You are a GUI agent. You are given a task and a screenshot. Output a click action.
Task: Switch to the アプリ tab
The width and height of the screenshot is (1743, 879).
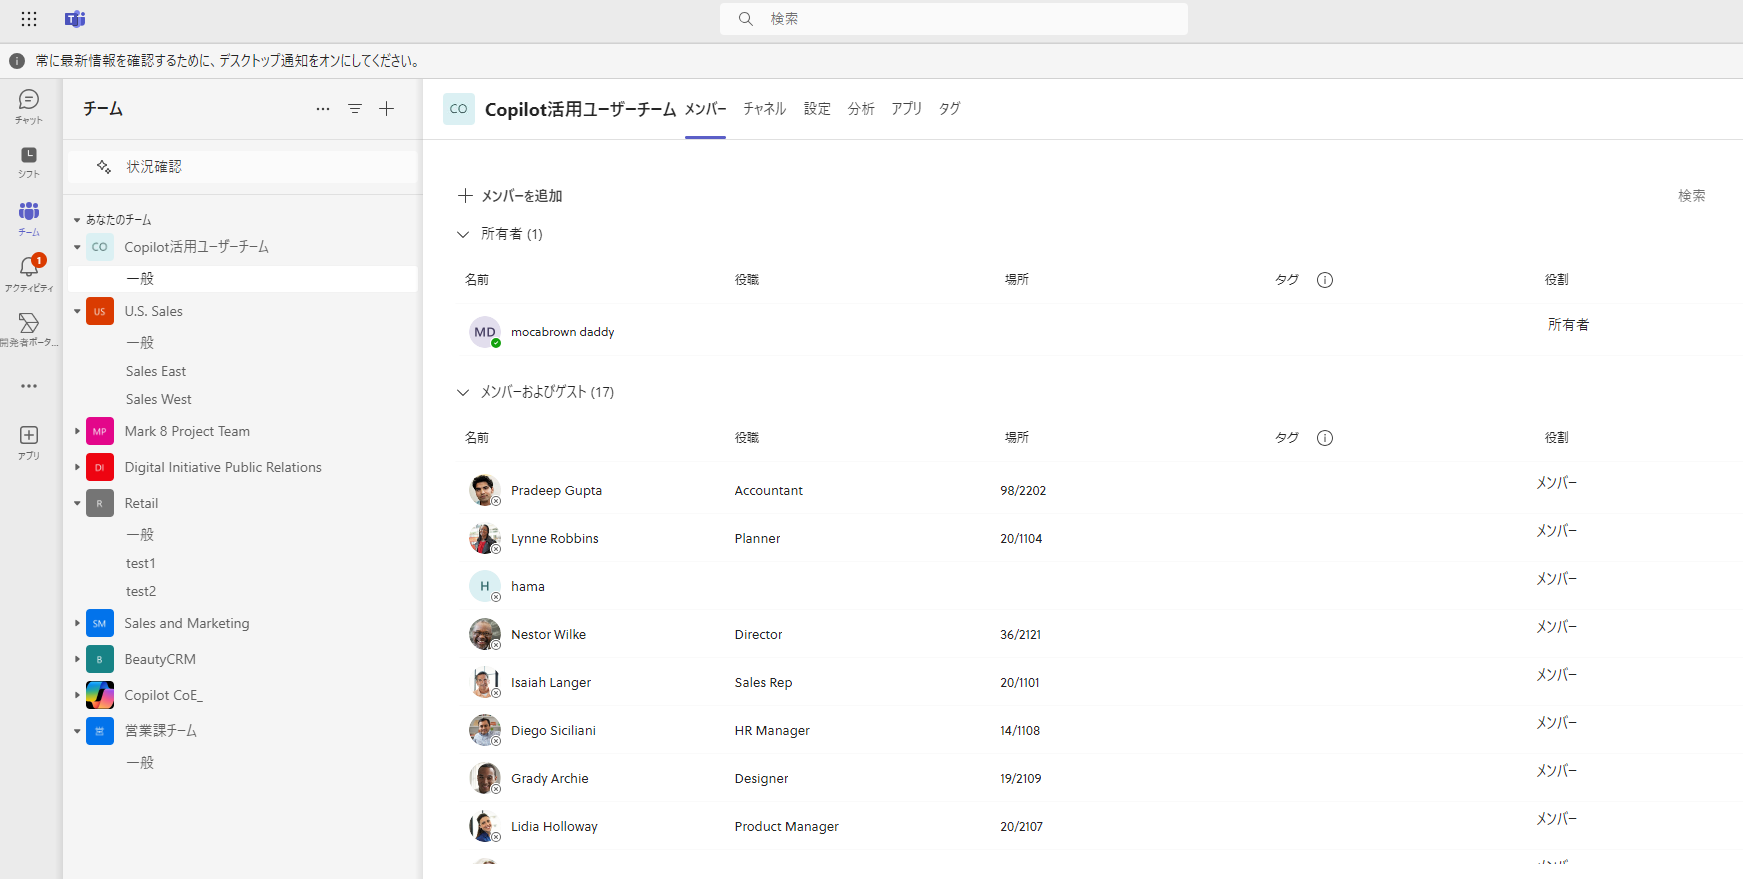[906, 109]
